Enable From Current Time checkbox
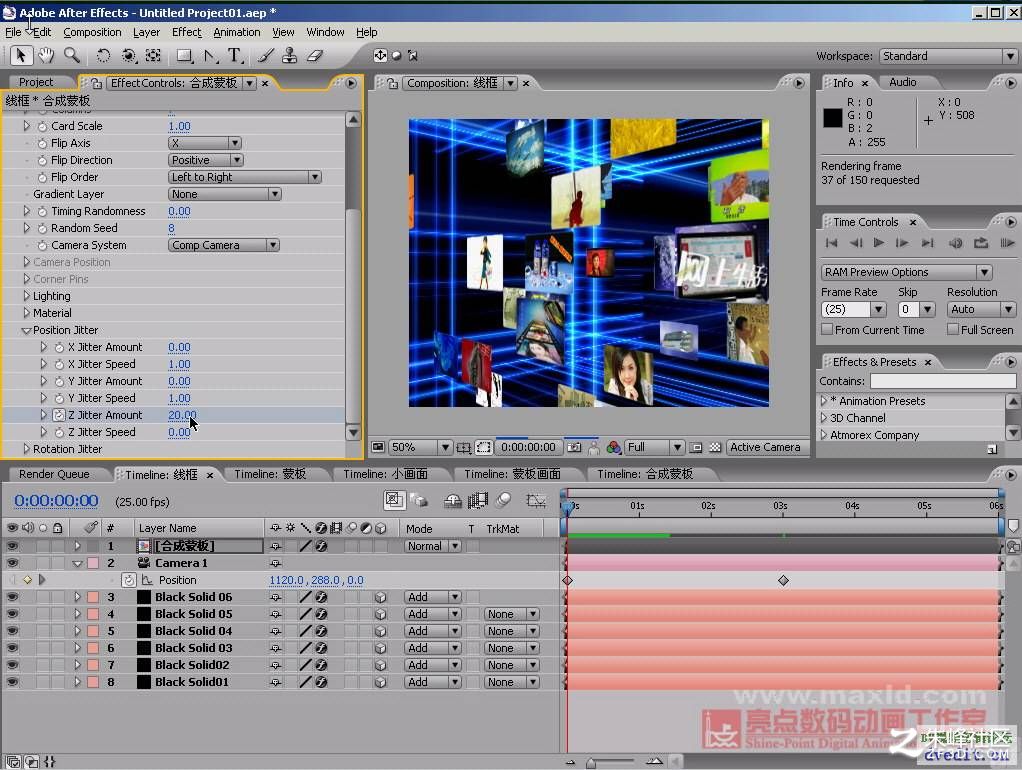Viewport: 1022px width, 770px height. tap(827, 329)
